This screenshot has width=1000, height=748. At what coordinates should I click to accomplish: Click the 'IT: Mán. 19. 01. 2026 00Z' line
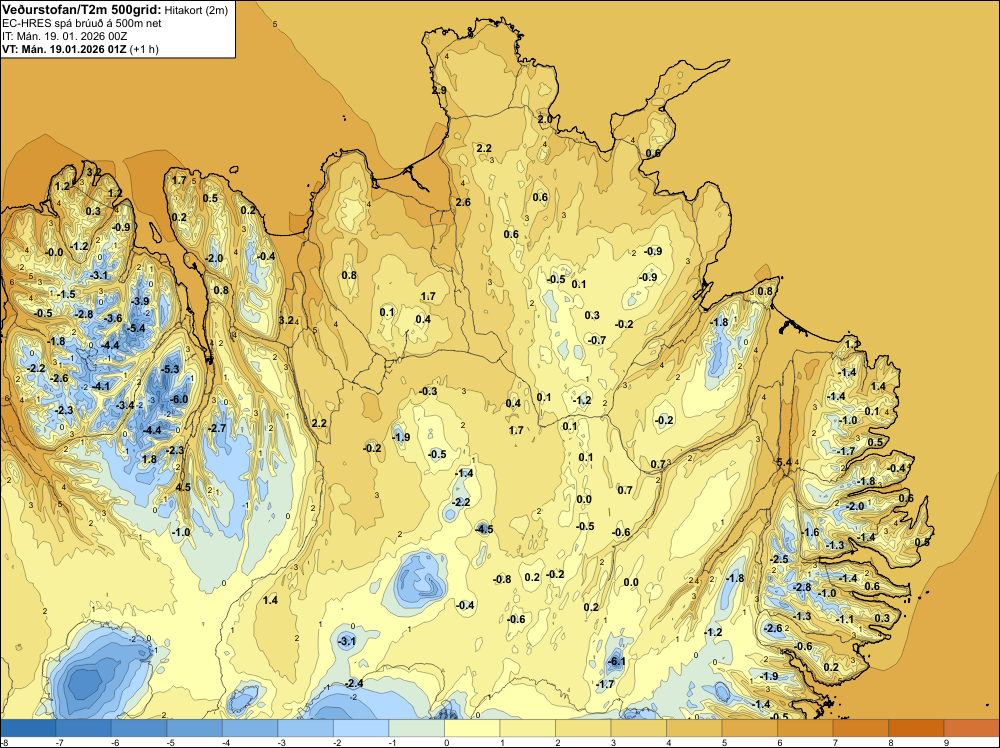(64, 36)
